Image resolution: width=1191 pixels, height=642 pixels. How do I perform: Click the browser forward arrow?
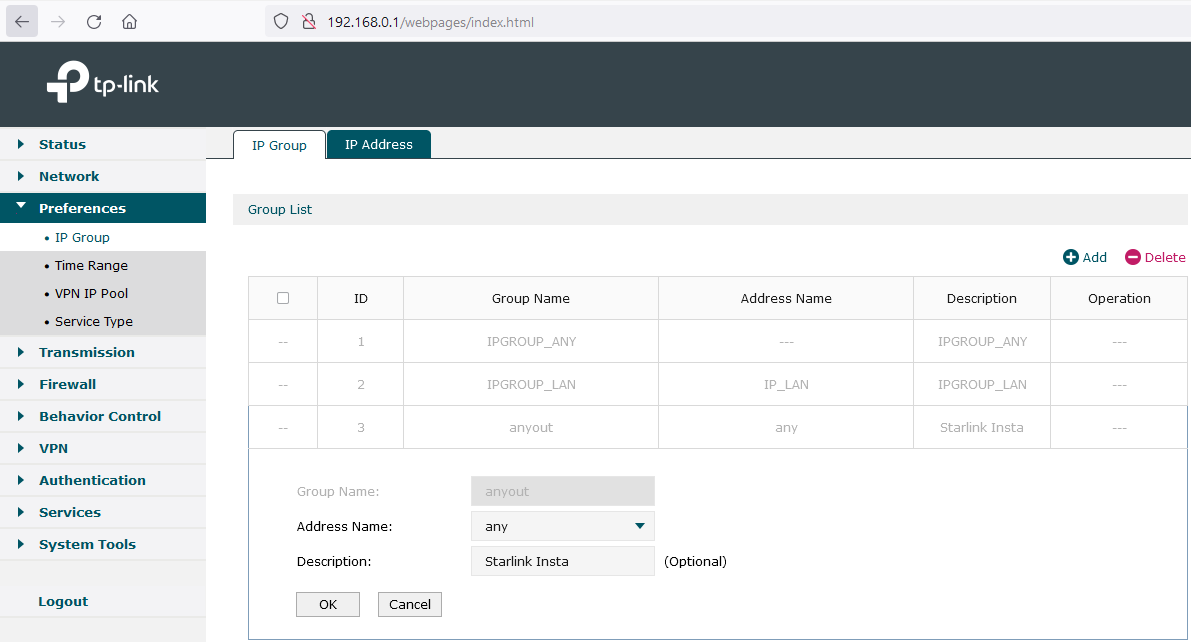click(x=58, y=22)
